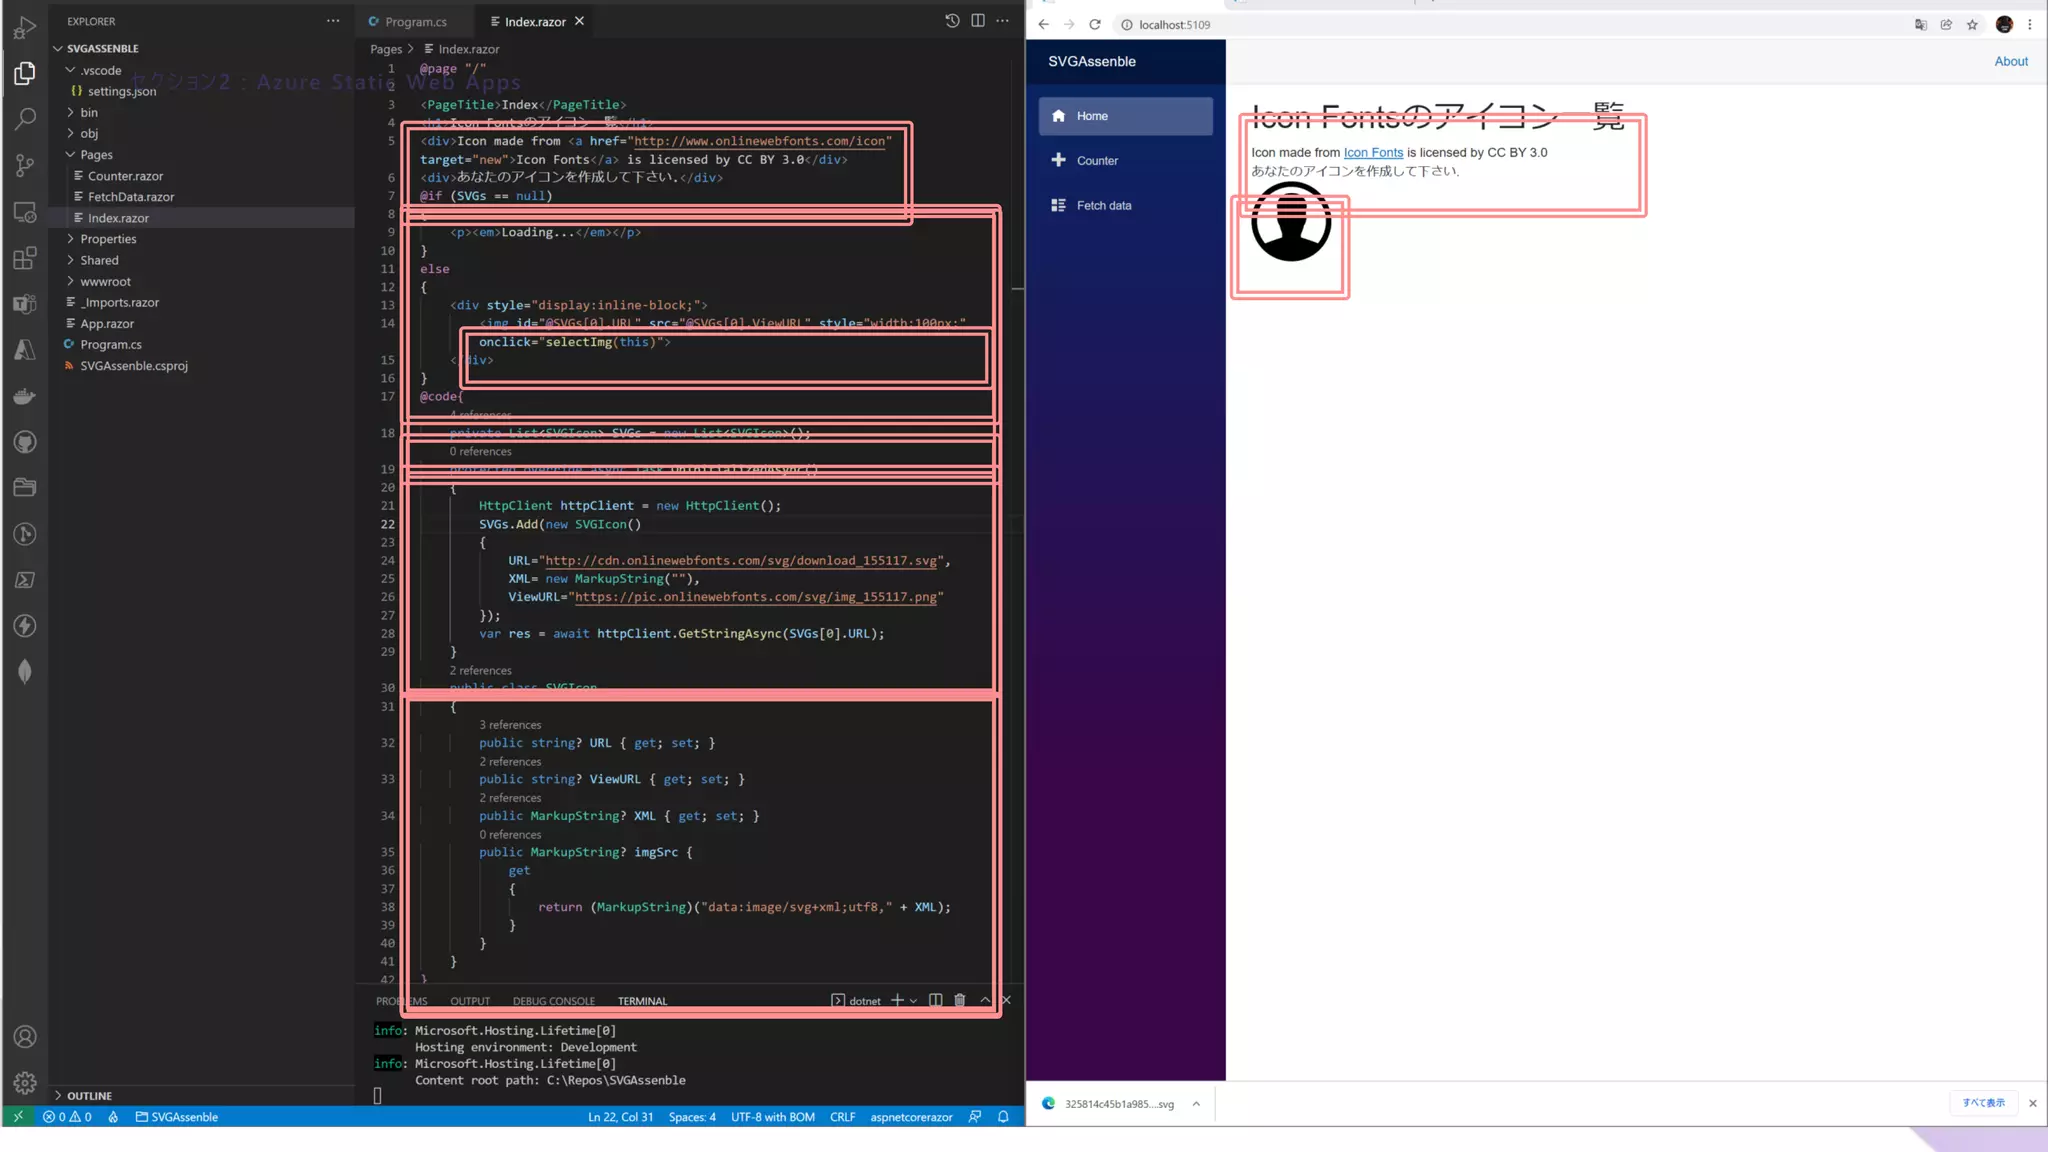
Task: Click the user silhouette icon image
Action: (x=1291, y=222)
